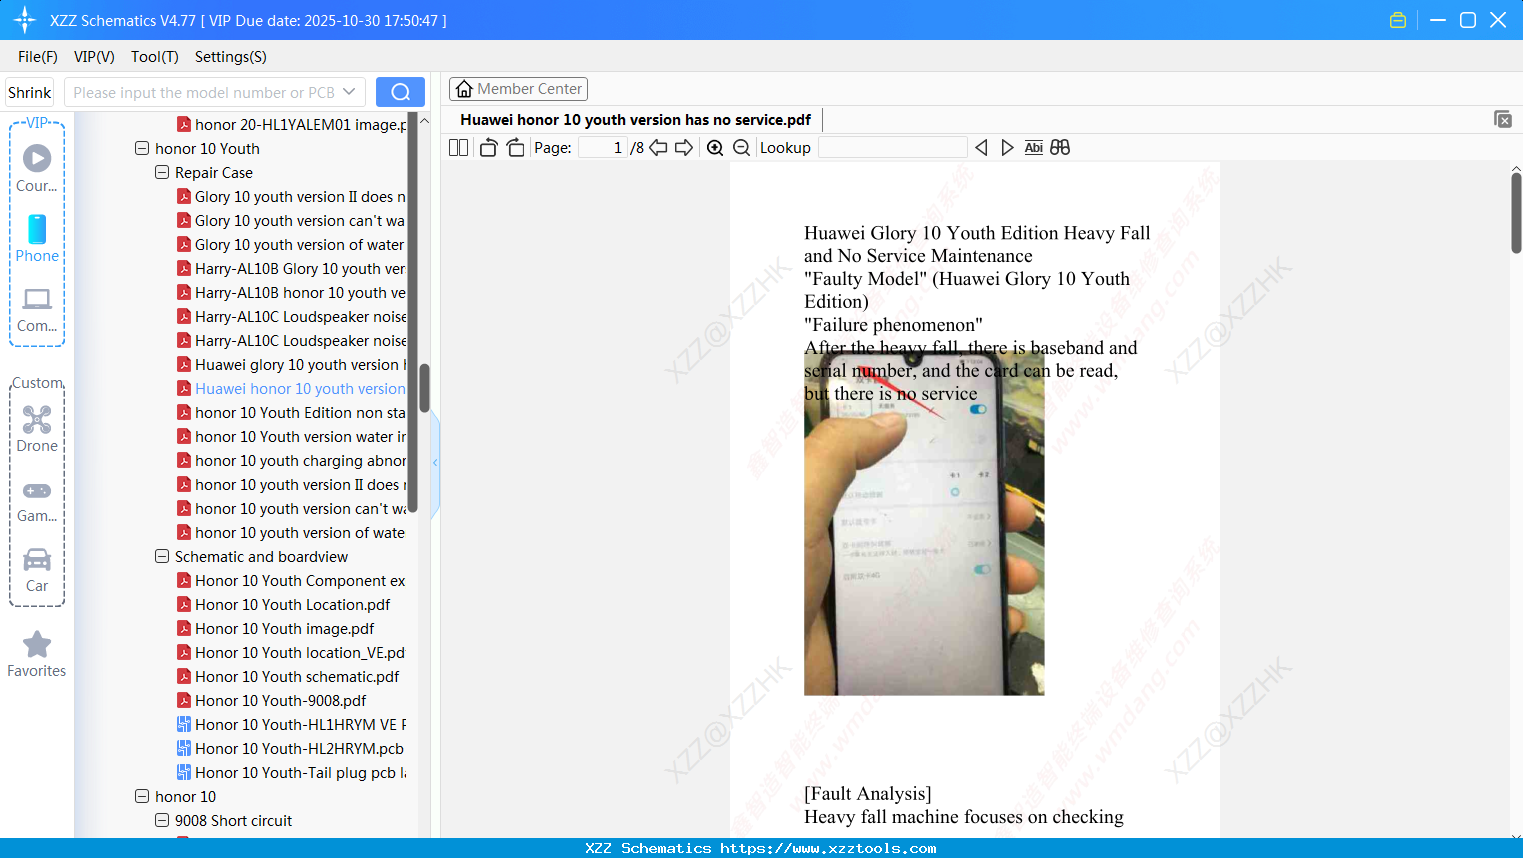Image resolution: width=1523 pixels, height=858 pixels.
Task: Open honor 20-HL1YALEM01 image file
Action: click(291, 124)
